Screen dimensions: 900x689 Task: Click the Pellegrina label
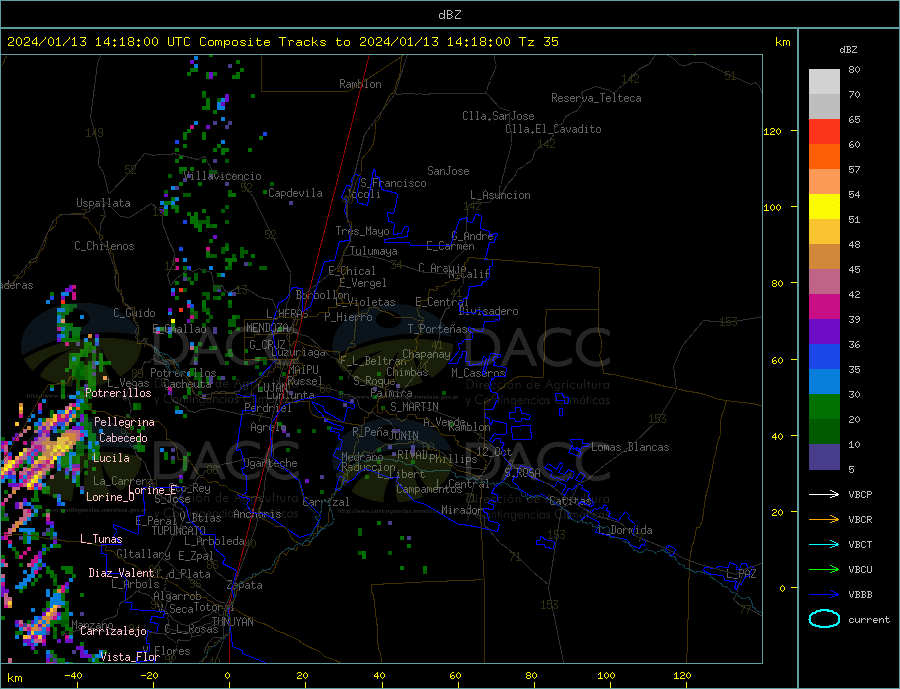click(125, 422)
